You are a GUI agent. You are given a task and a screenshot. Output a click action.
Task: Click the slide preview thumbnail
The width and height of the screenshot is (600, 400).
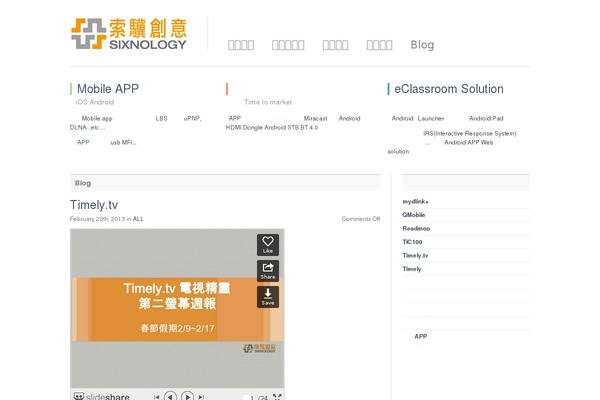click(177, 308)
